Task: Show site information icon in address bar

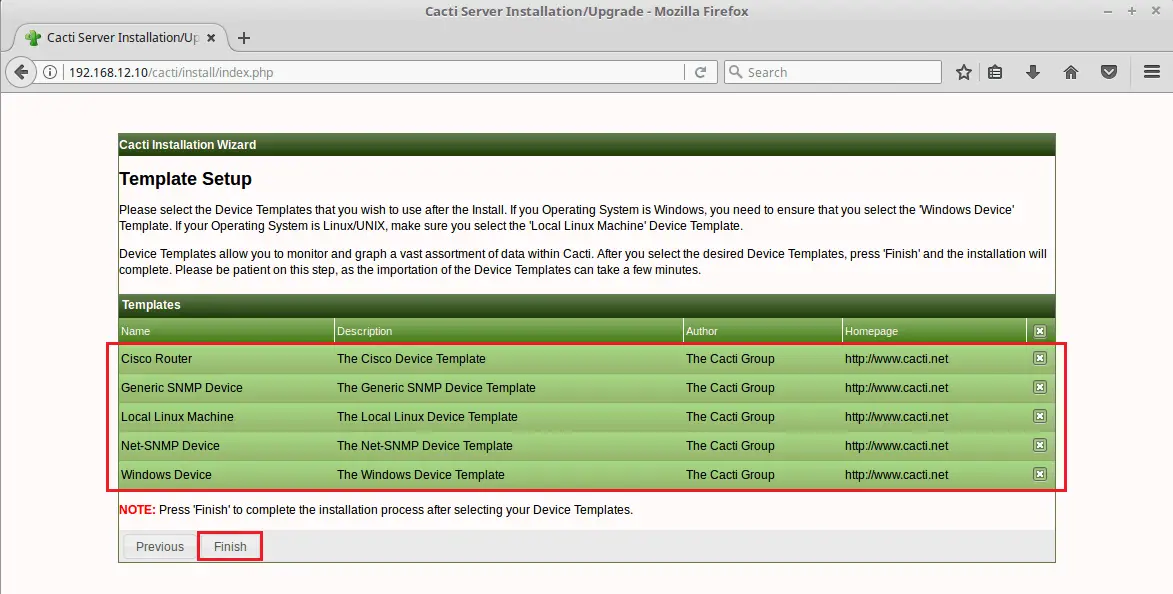Action: point(50,72)
